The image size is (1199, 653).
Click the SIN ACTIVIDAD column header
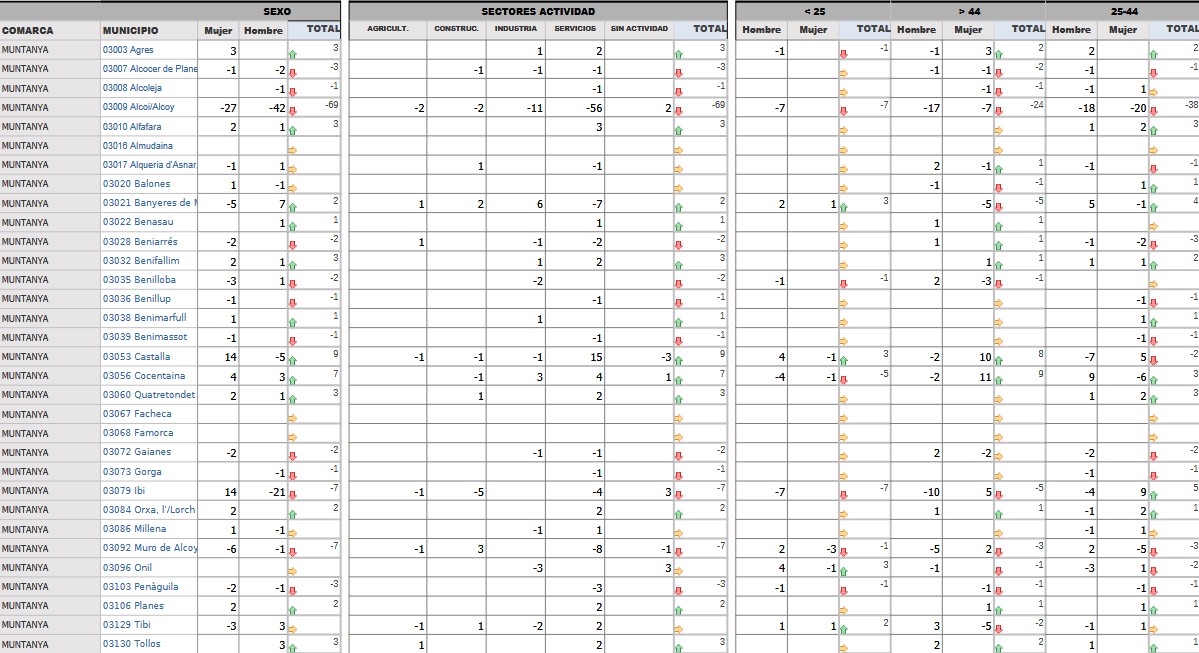click(x=639, y=29)
